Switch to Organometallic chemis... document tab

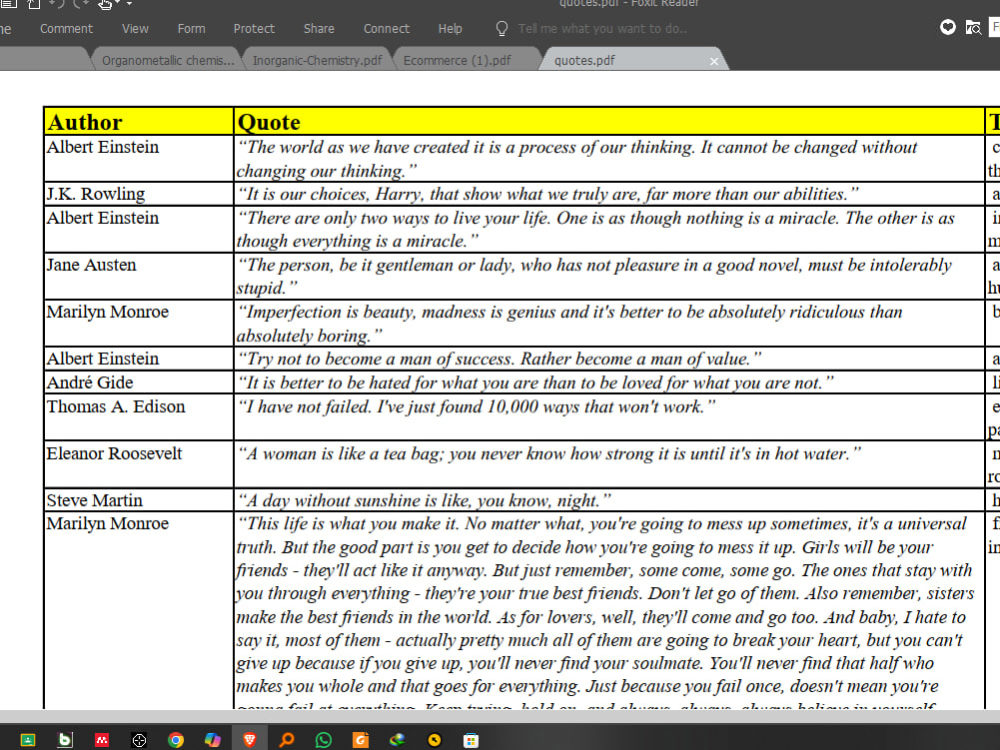pos(168,61)
